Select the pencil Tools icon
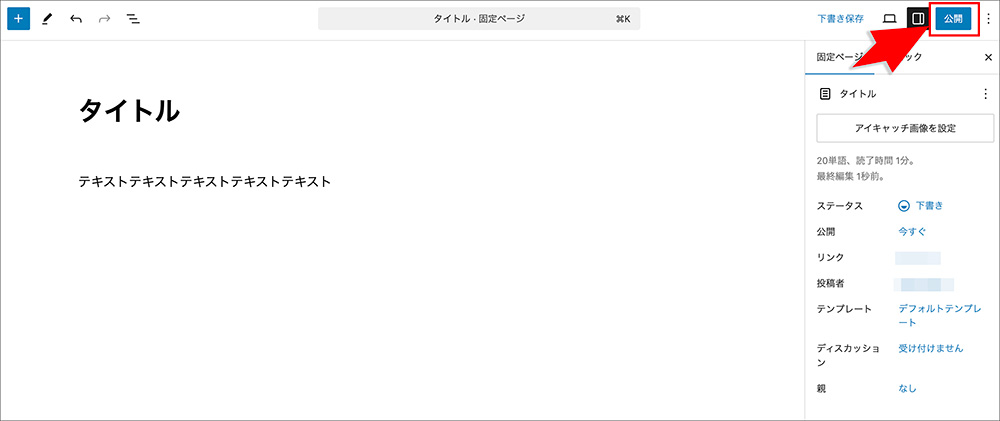 click(47, 19)
